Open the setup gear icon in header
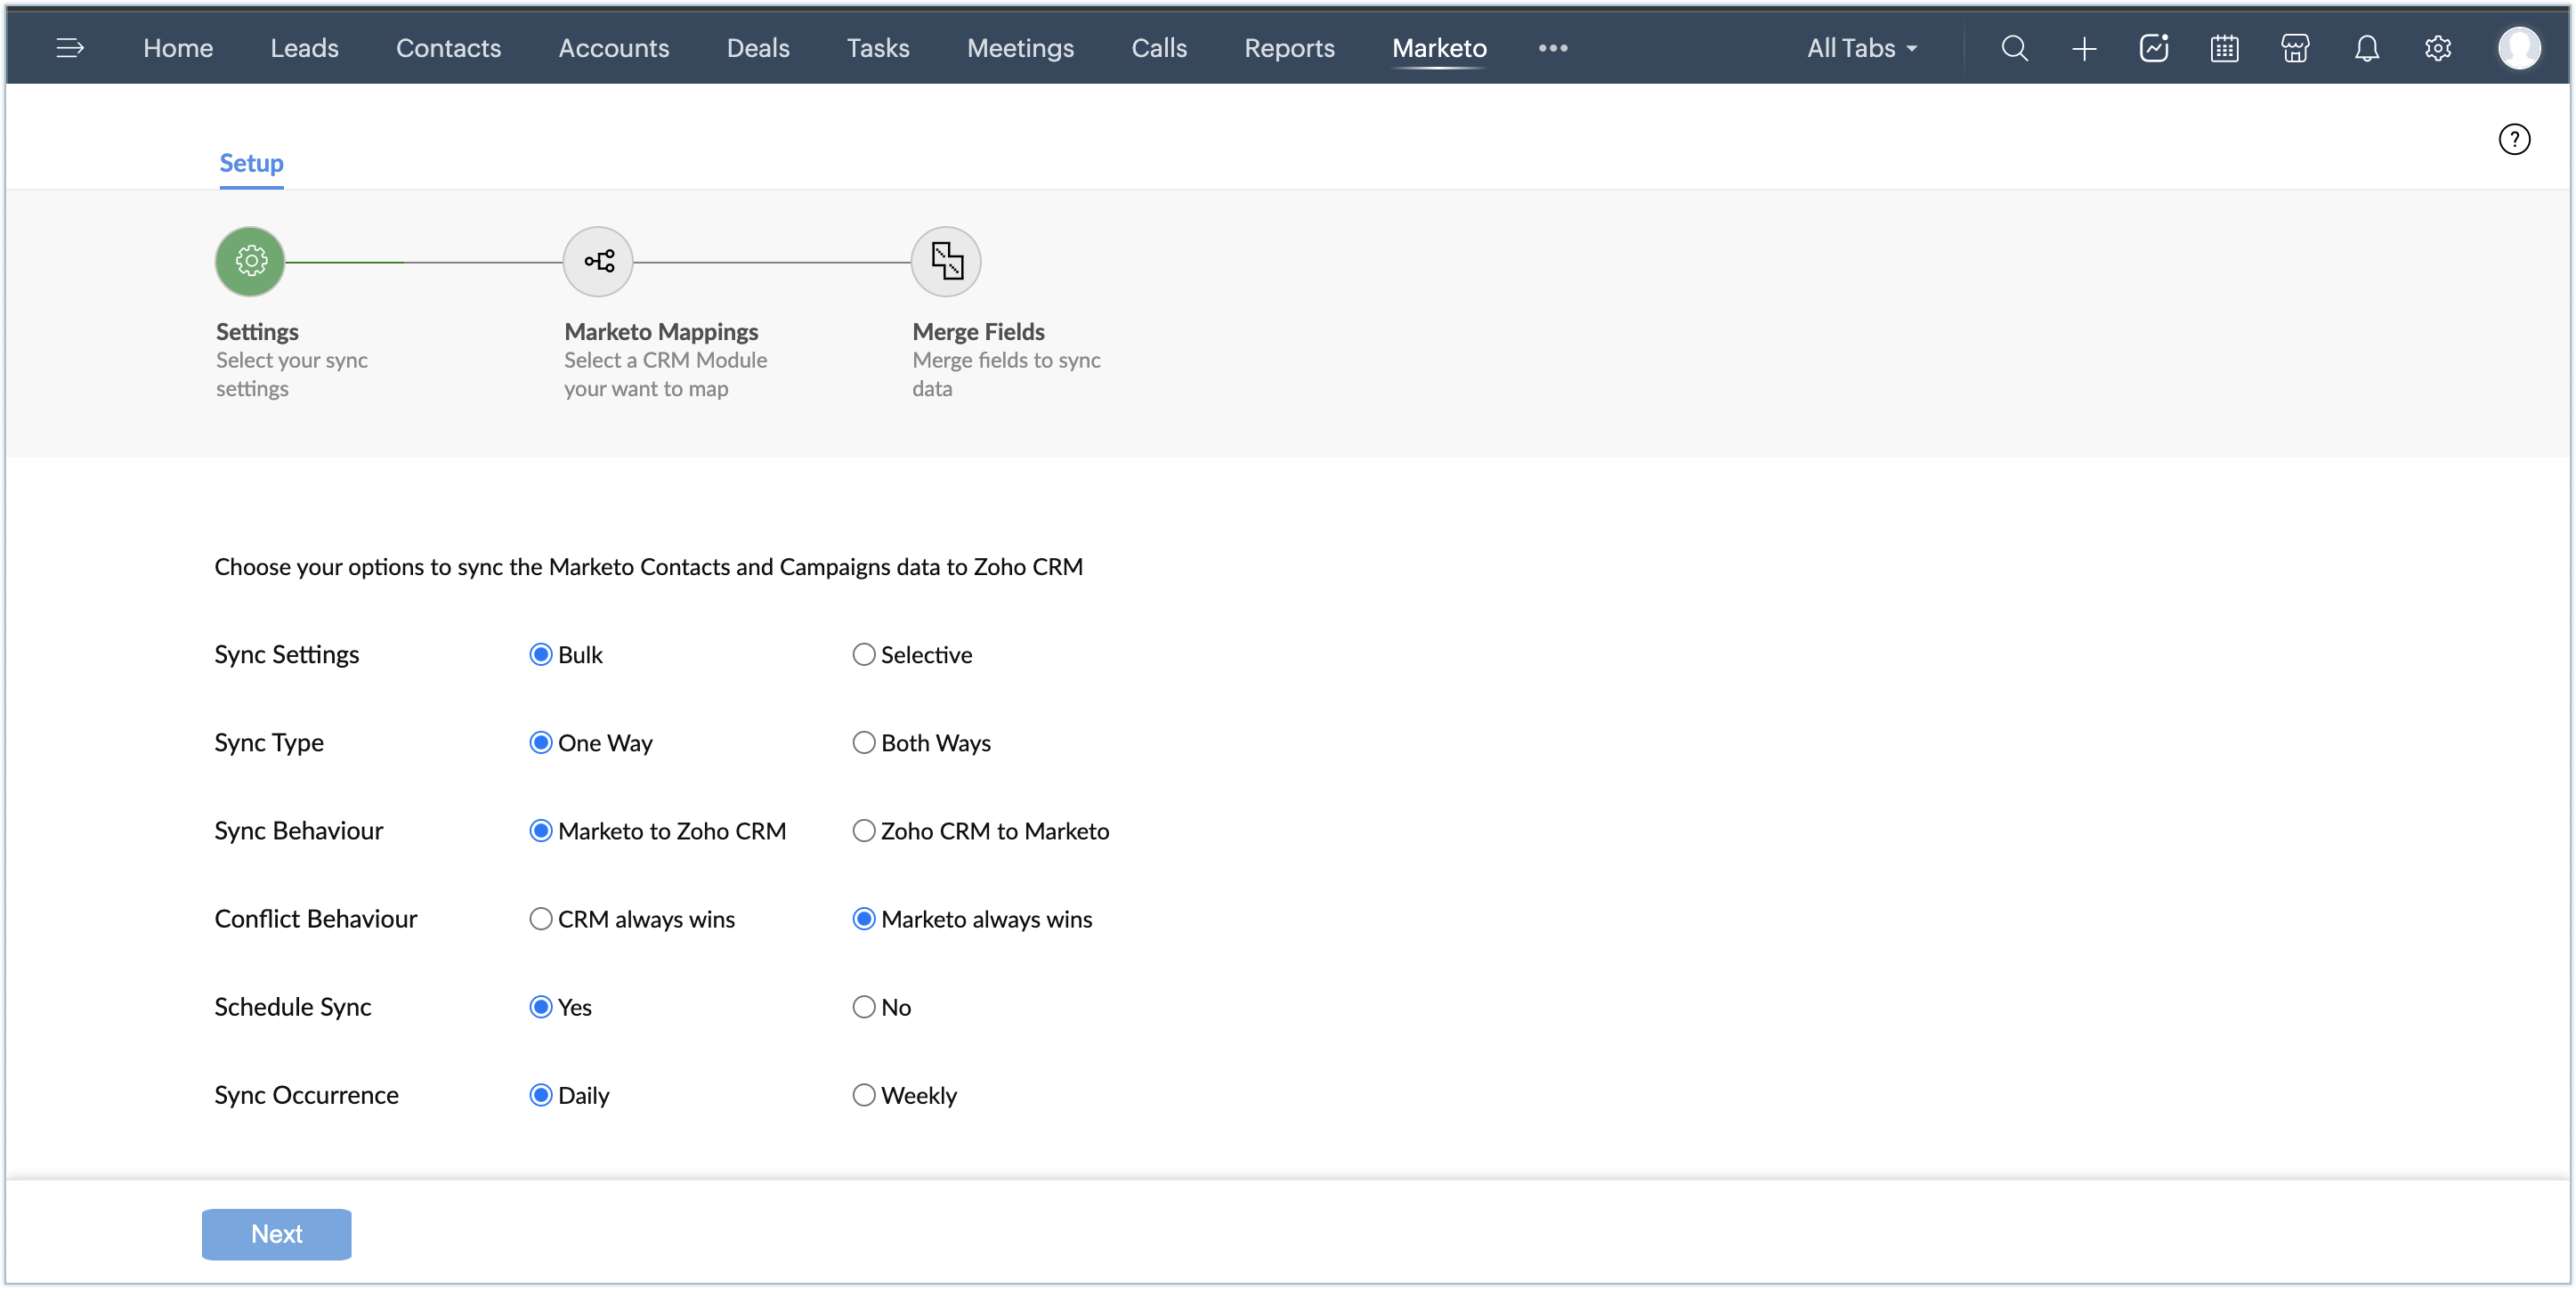This screenshot has width=2576, height=1289. [2437, 48]
